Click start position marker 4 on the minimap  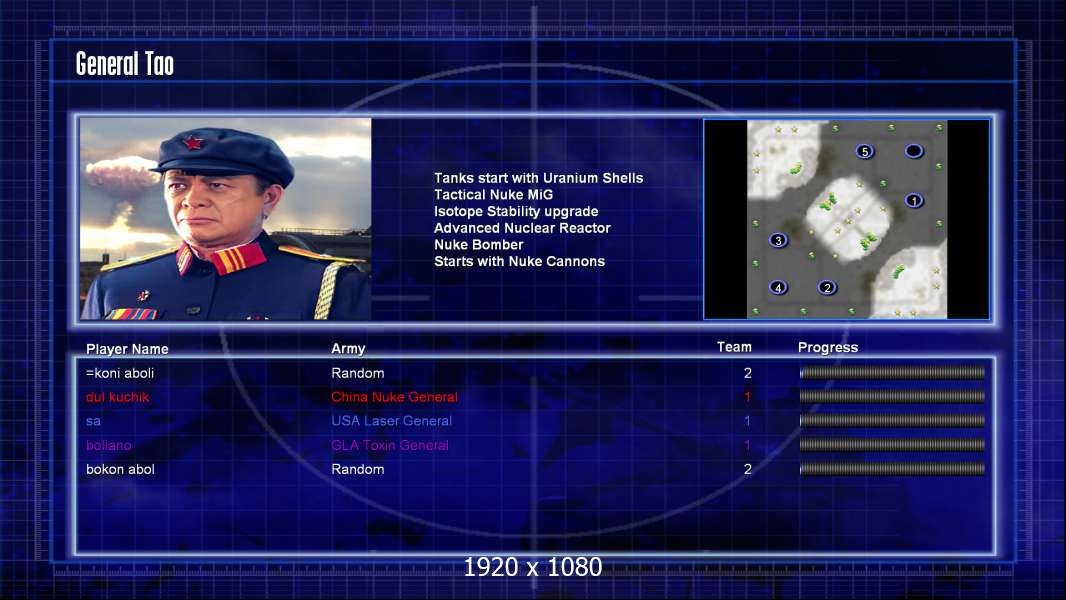778,287
